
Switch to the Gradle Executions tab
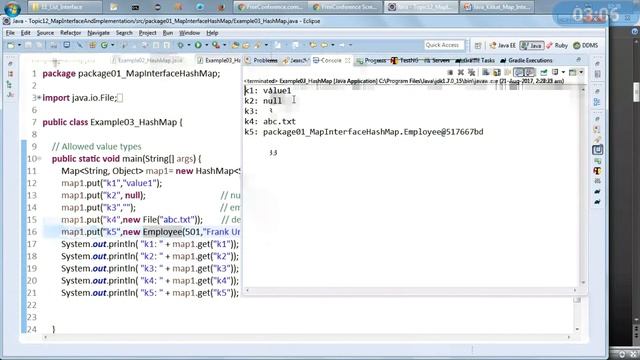click(526, 60)
